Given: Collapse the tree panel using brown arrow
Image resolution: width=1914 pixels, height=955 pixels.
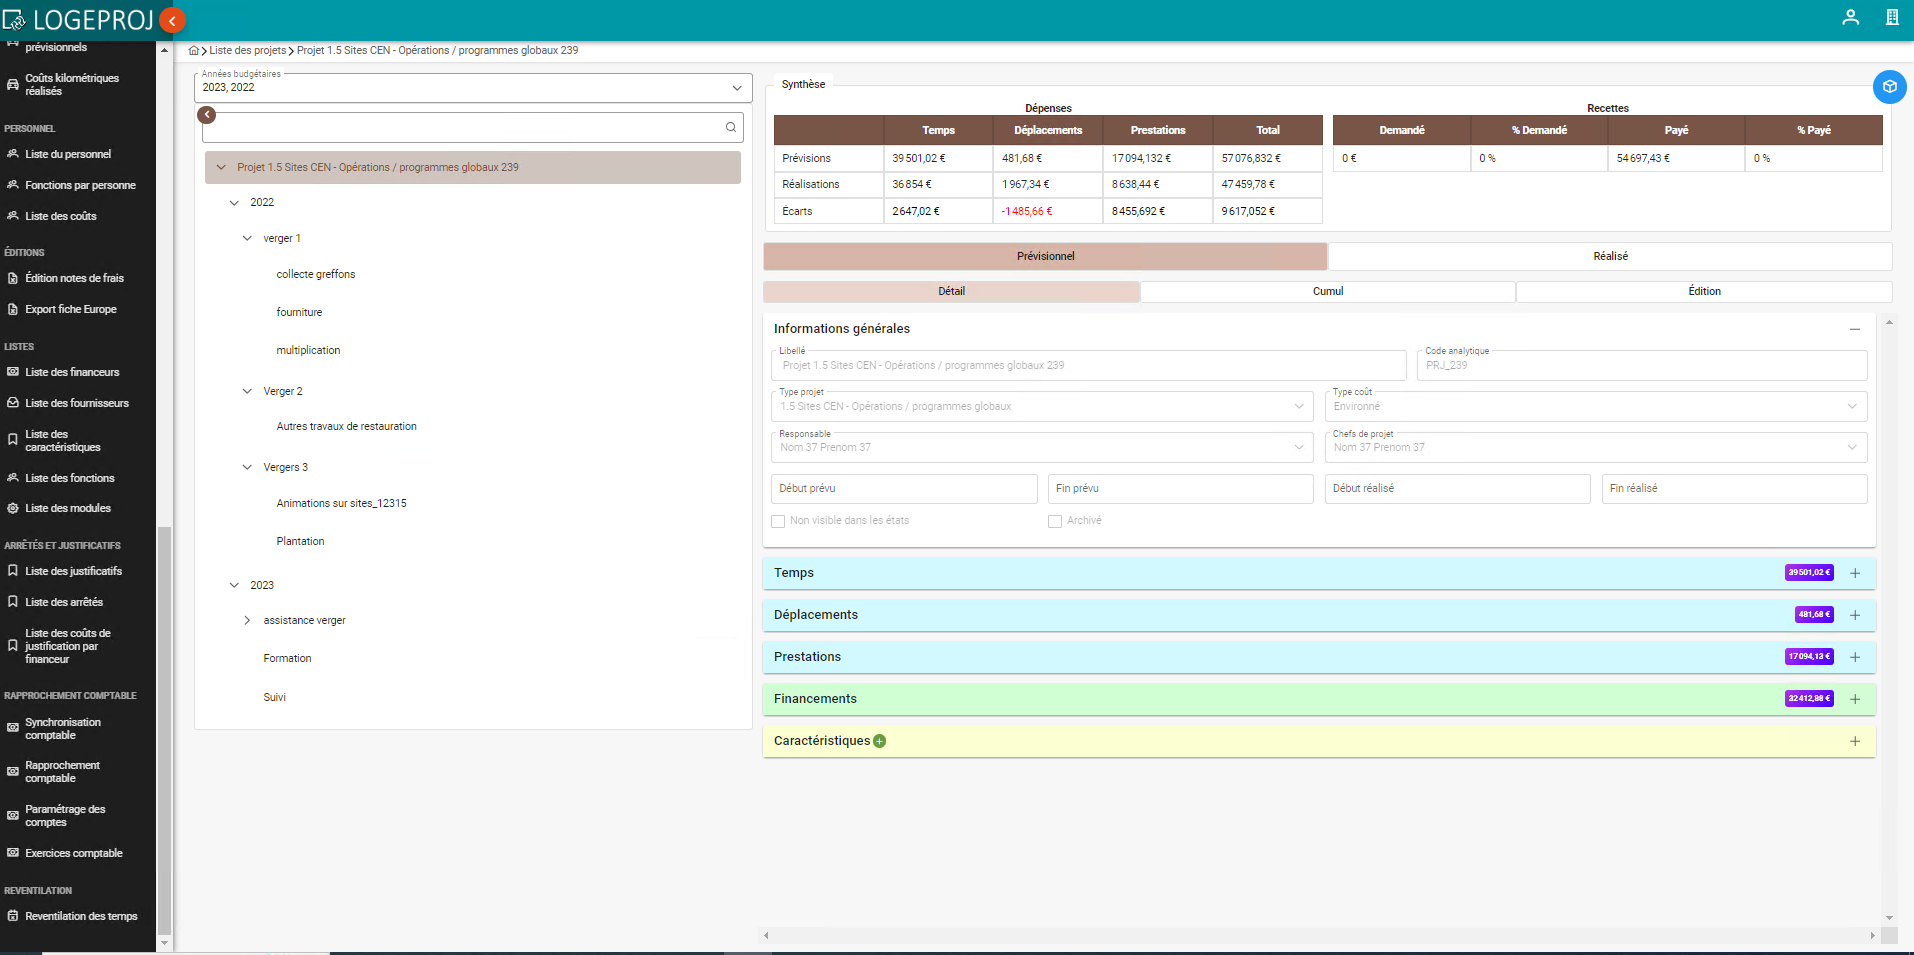Looking at the screenshot, I should (207, 115).
